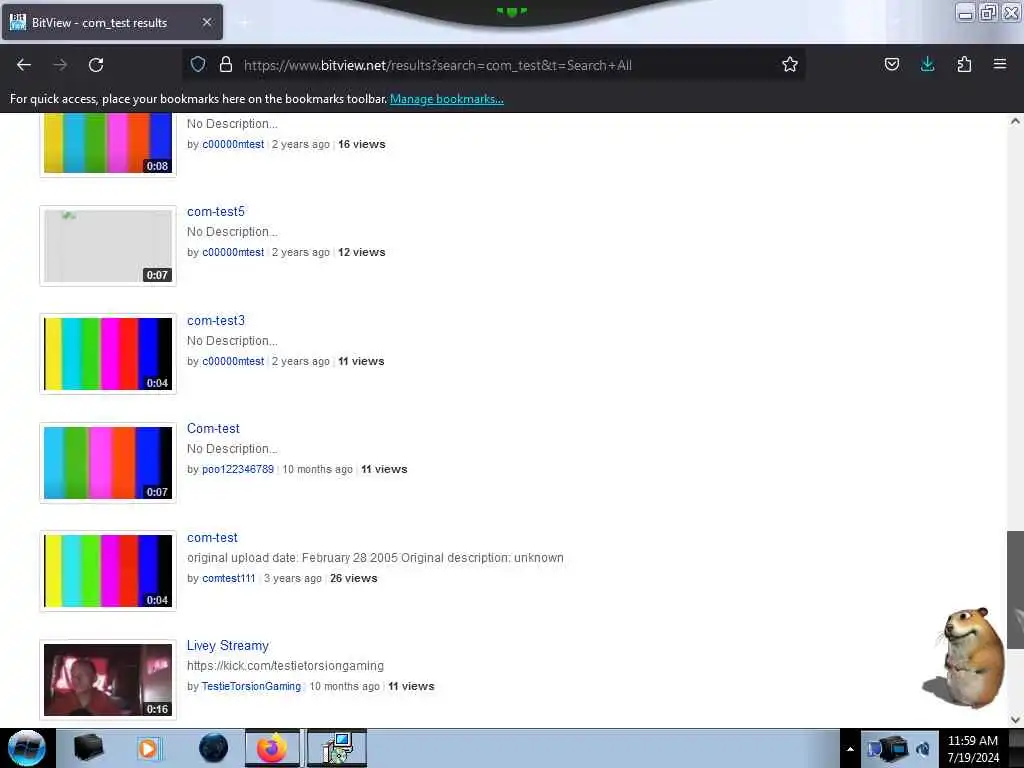Switch to Firefox in the taskbar
Screen dimensions: 1024x768
pos(272,748)
